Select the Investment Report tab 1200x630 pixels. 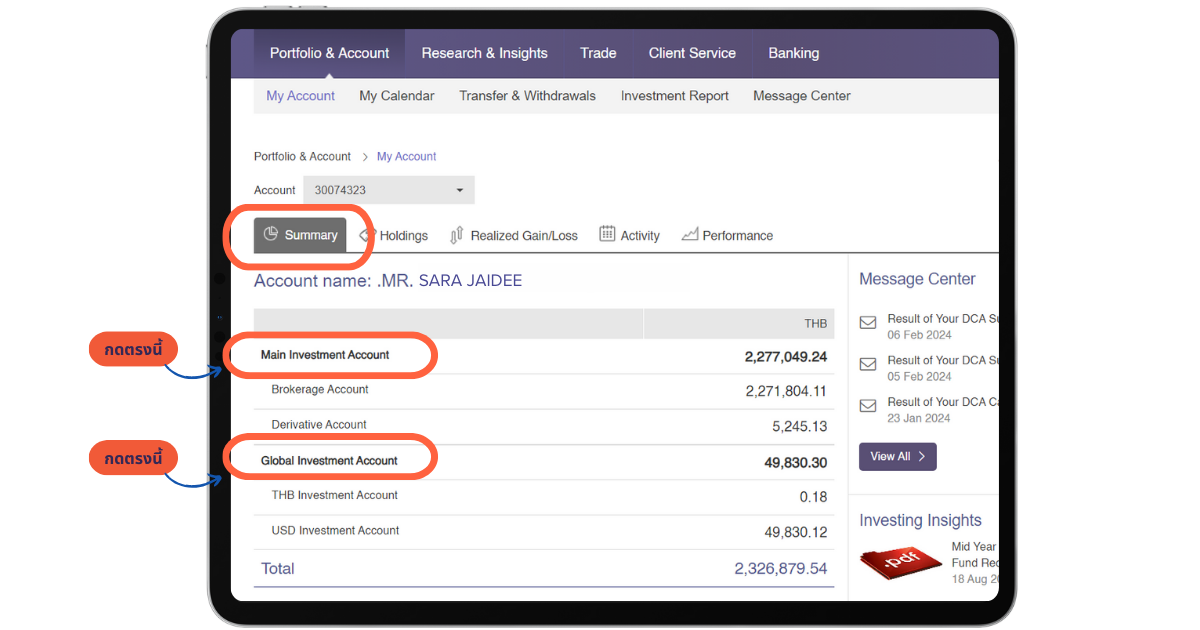(674, 96)
